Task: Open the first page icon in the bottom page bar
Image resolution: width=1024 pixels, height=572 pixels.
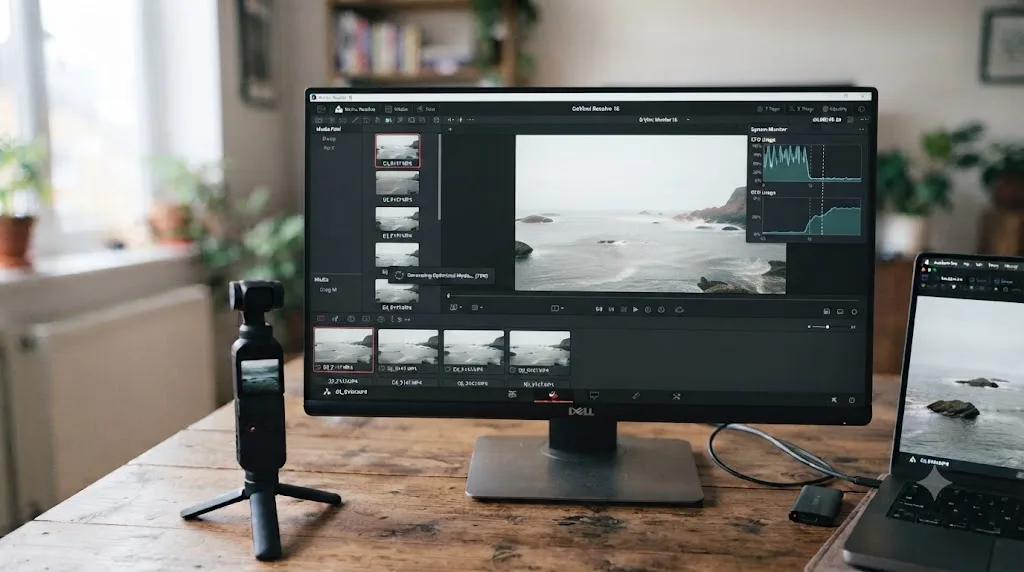Action: tap(512, 394)
